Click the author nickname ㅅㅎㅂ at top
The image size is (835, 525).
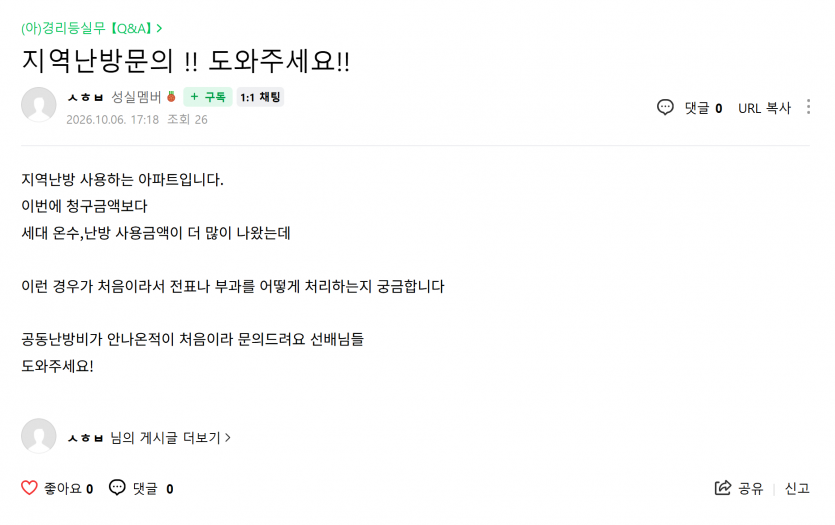[85, 97]
